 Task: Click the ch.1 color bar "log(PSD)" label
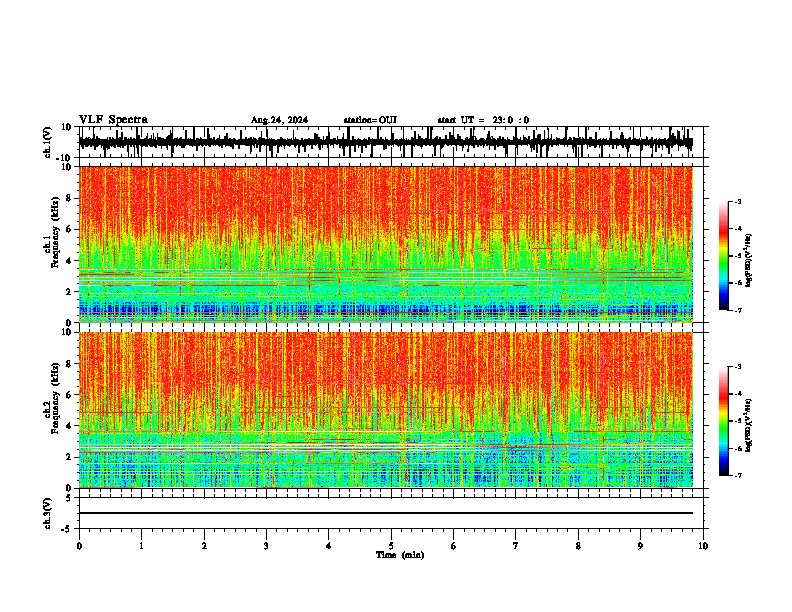pos(748,261)
